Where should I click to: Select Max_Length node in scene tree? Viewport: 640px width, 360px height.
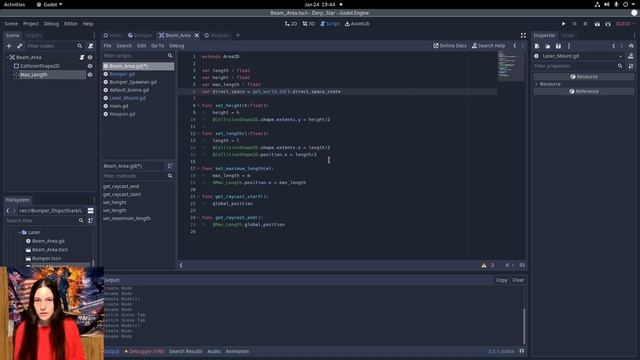(x=33, y=75)
